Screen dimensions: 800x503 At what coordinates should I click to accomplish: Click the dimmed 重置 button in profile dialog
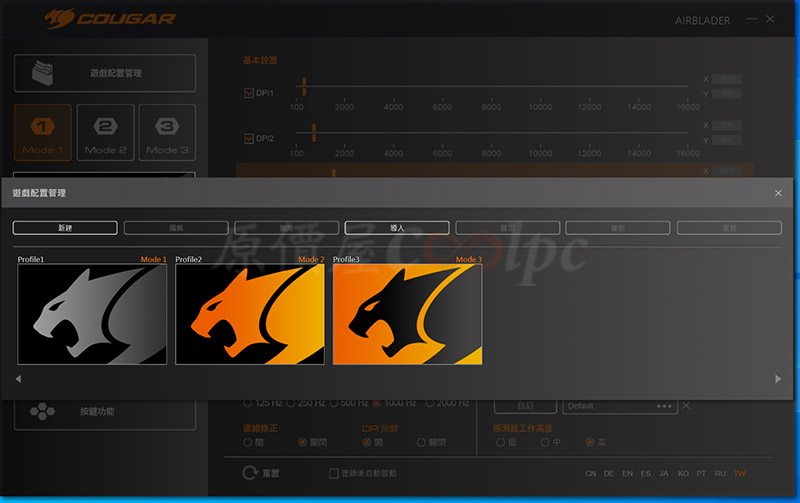(x=729, y=228)
